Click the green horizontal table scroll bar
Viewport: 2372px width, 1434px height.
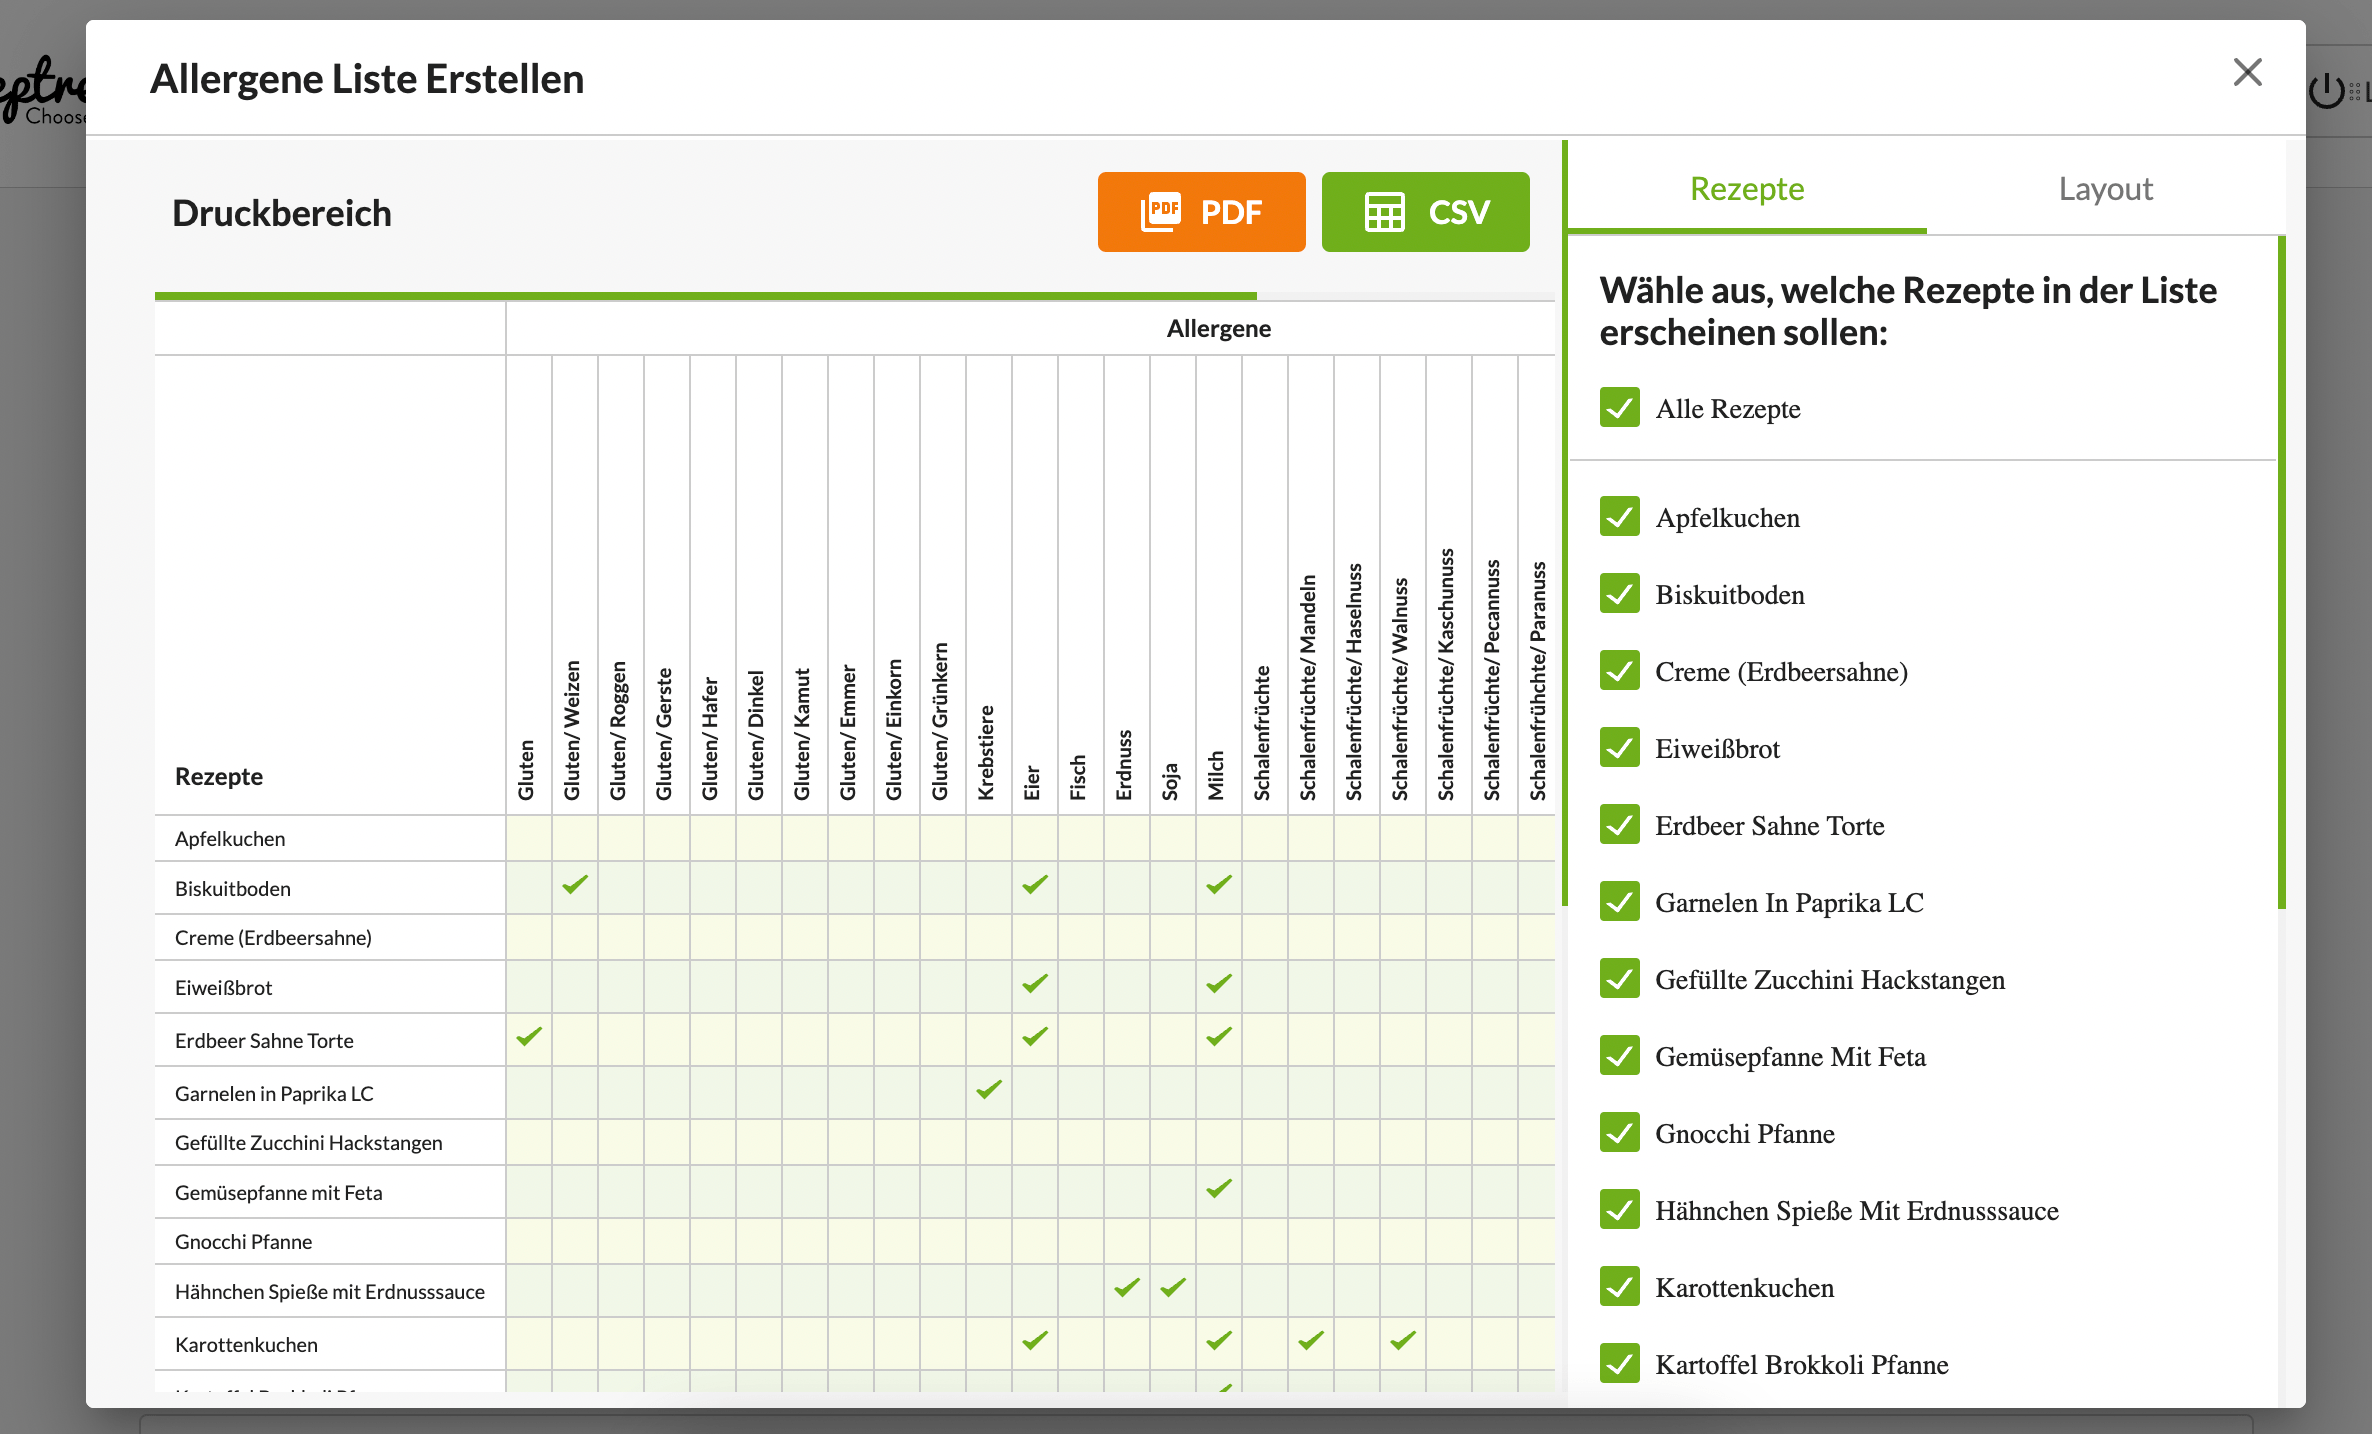tap(705, 296)
